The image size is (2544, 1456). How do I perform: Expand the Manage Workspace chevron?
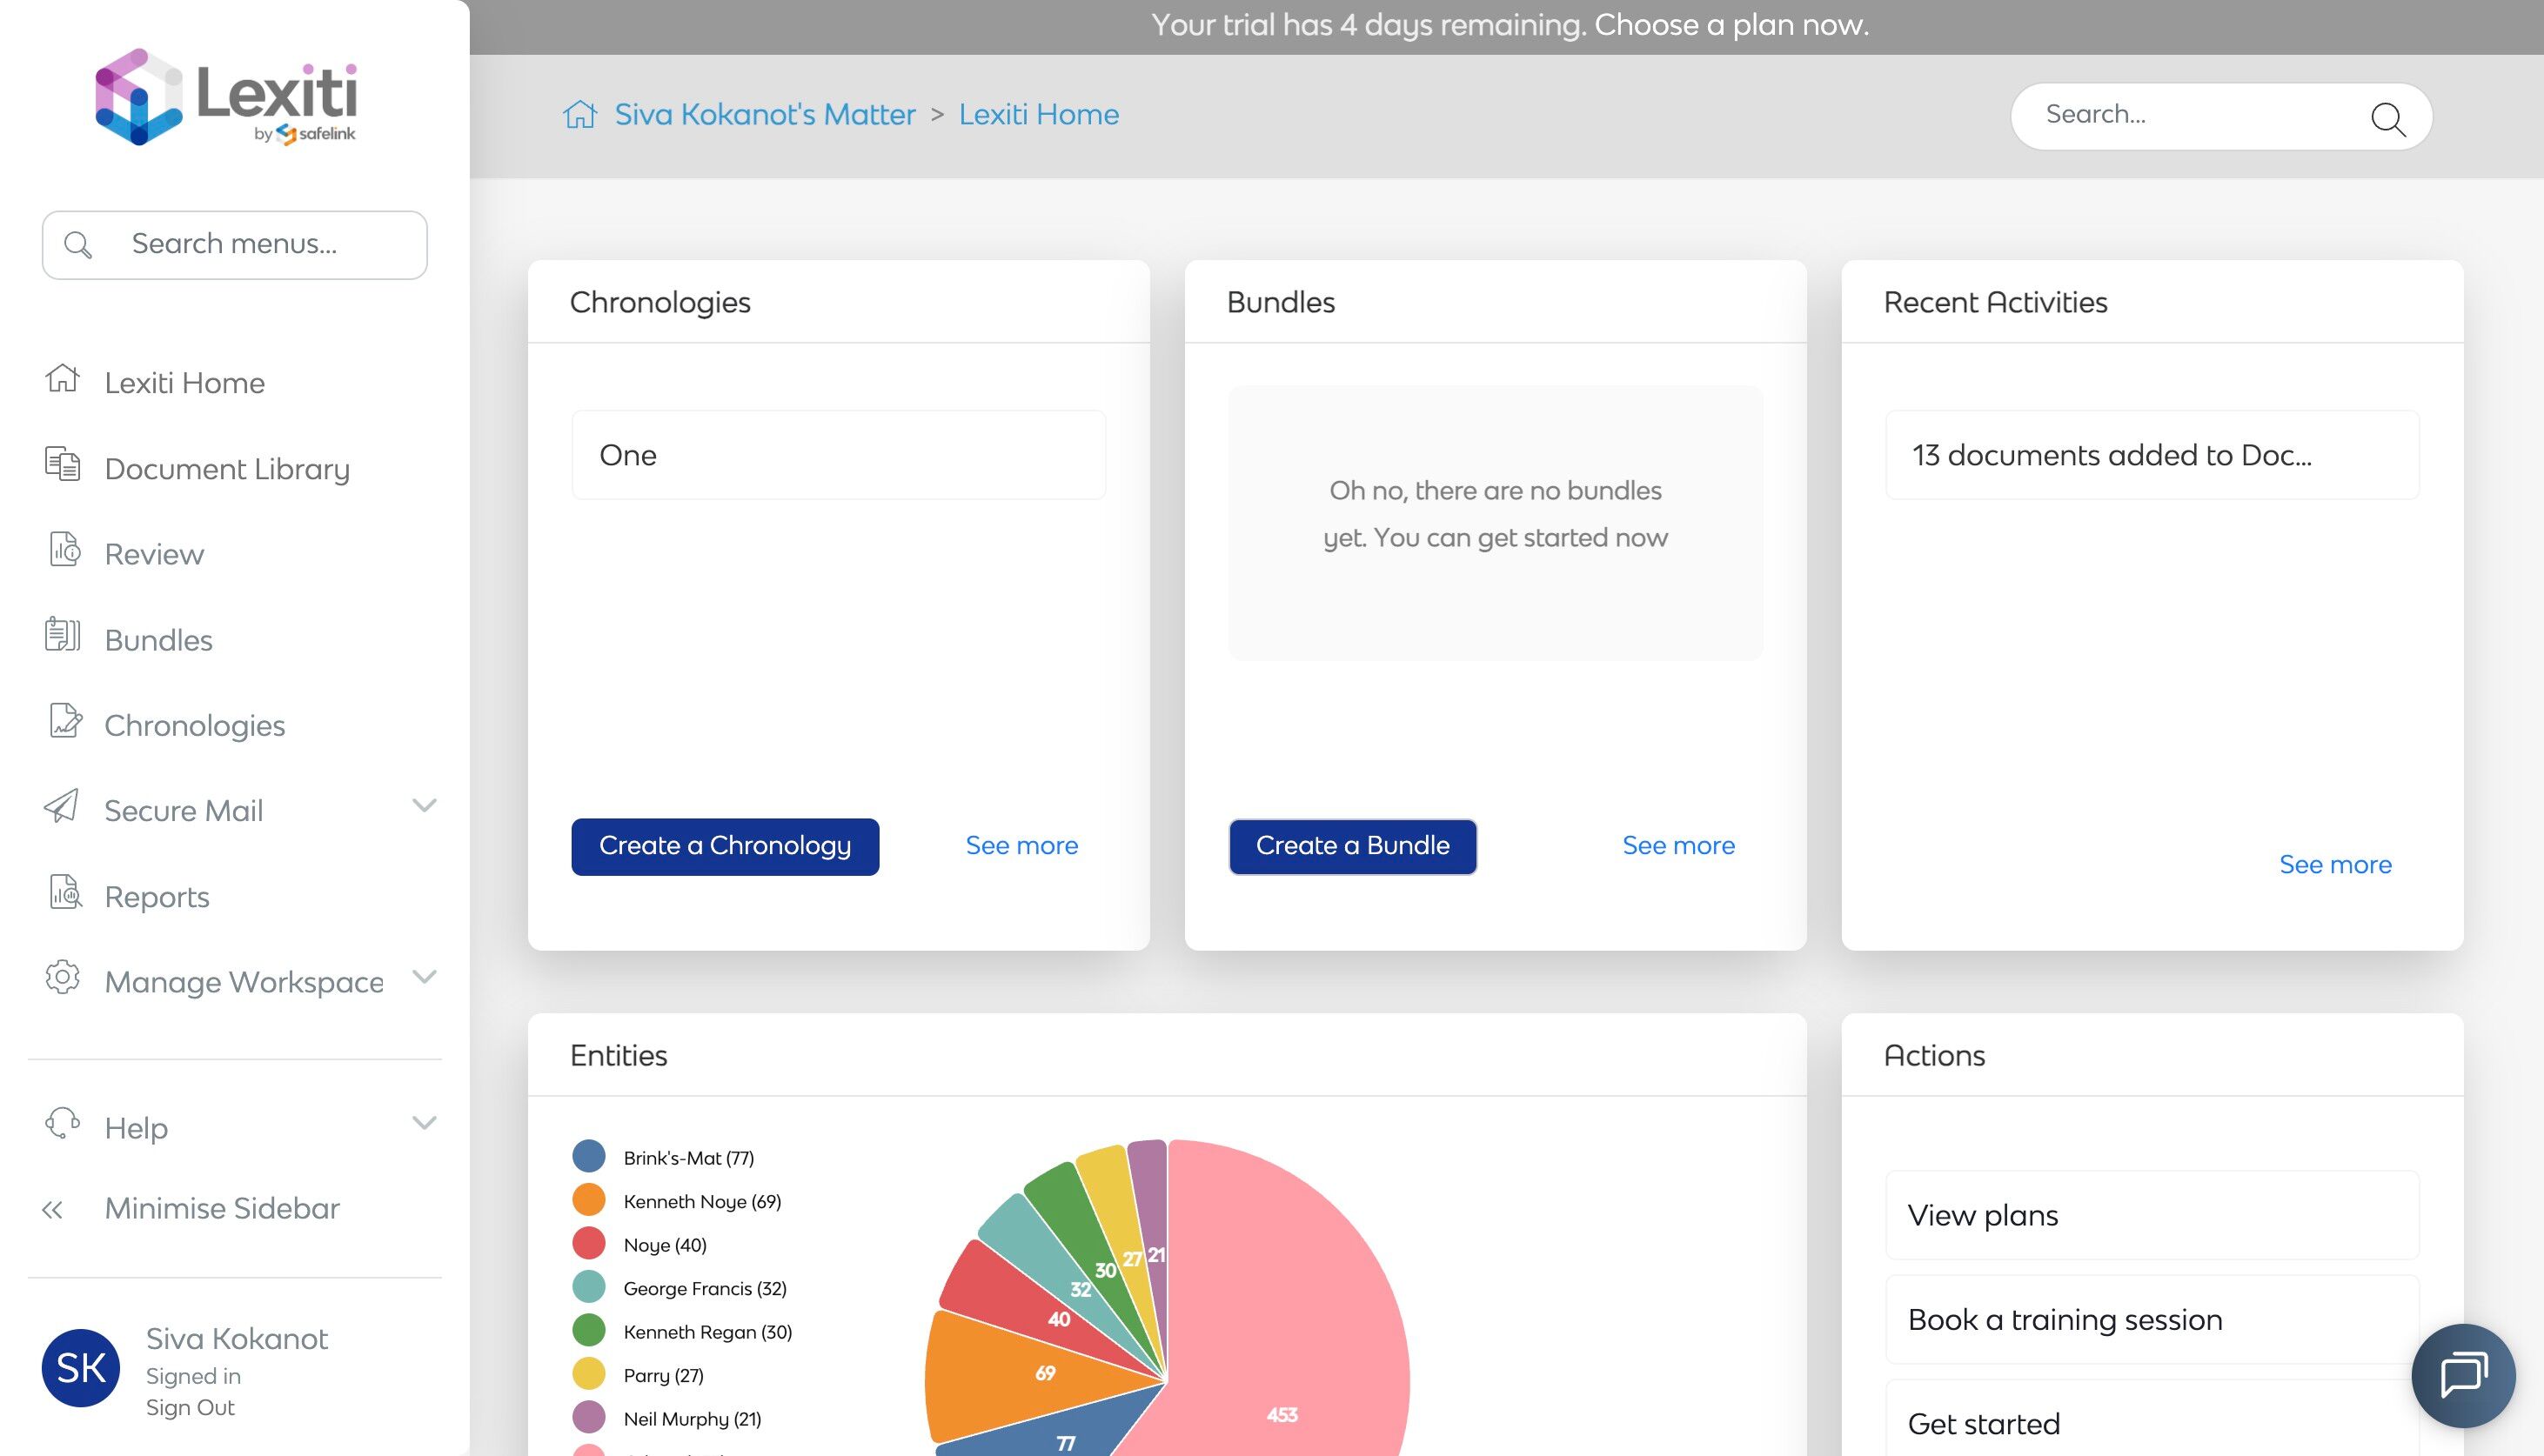click(424, 977)
